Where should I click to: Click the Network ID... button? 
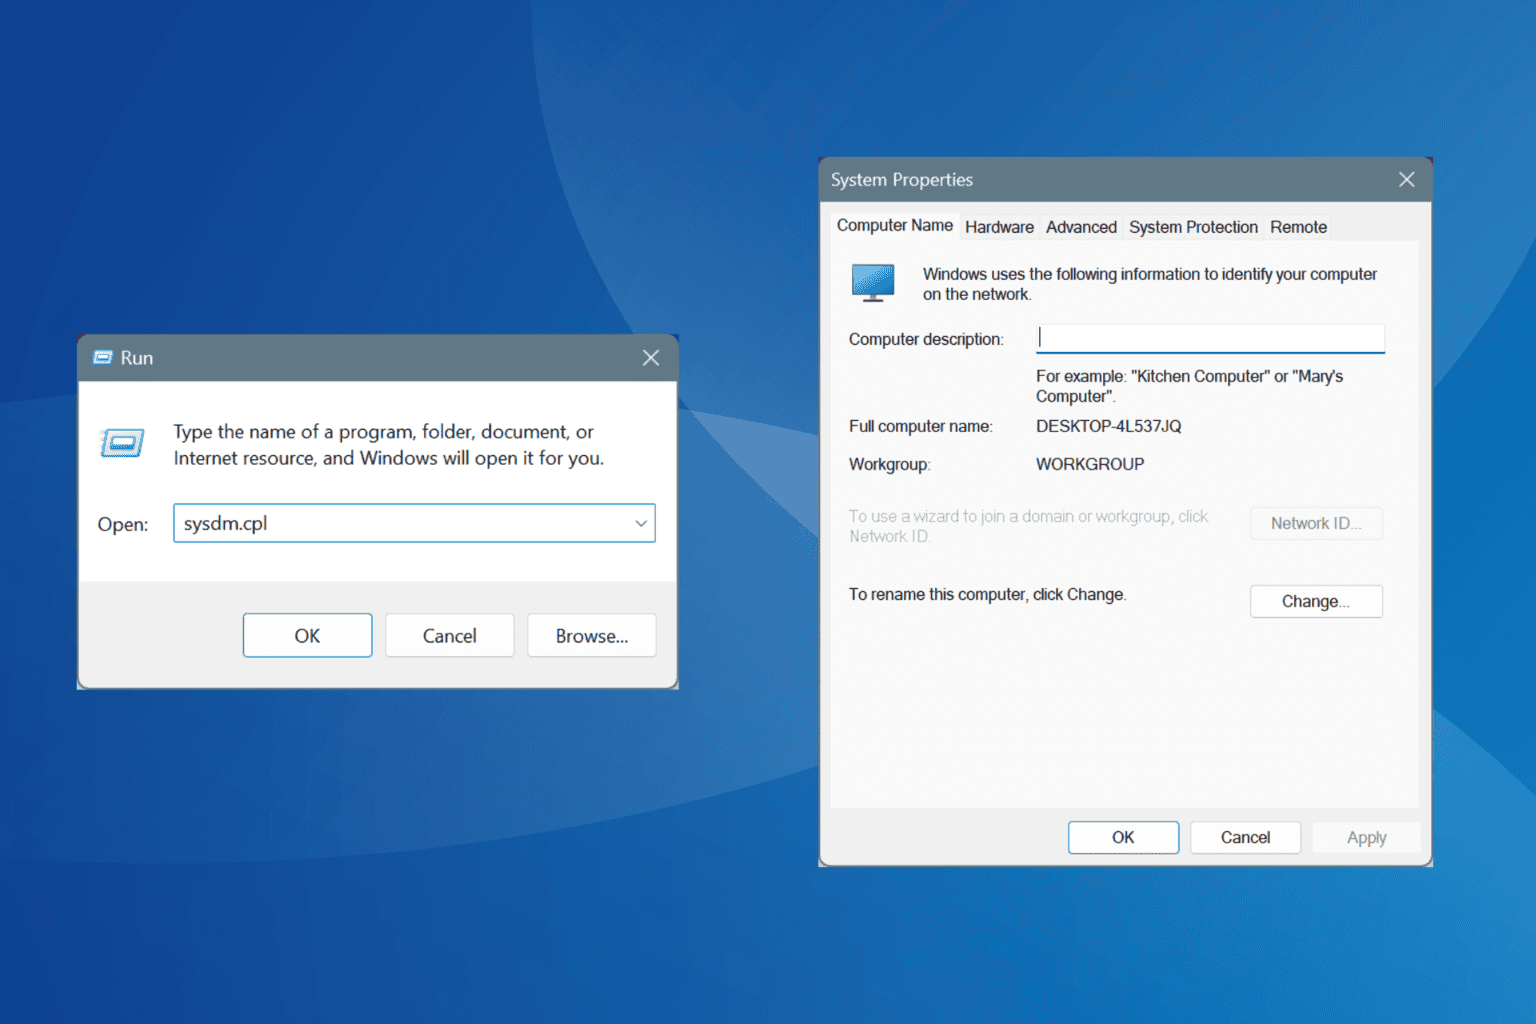(x=1316, y=523)
